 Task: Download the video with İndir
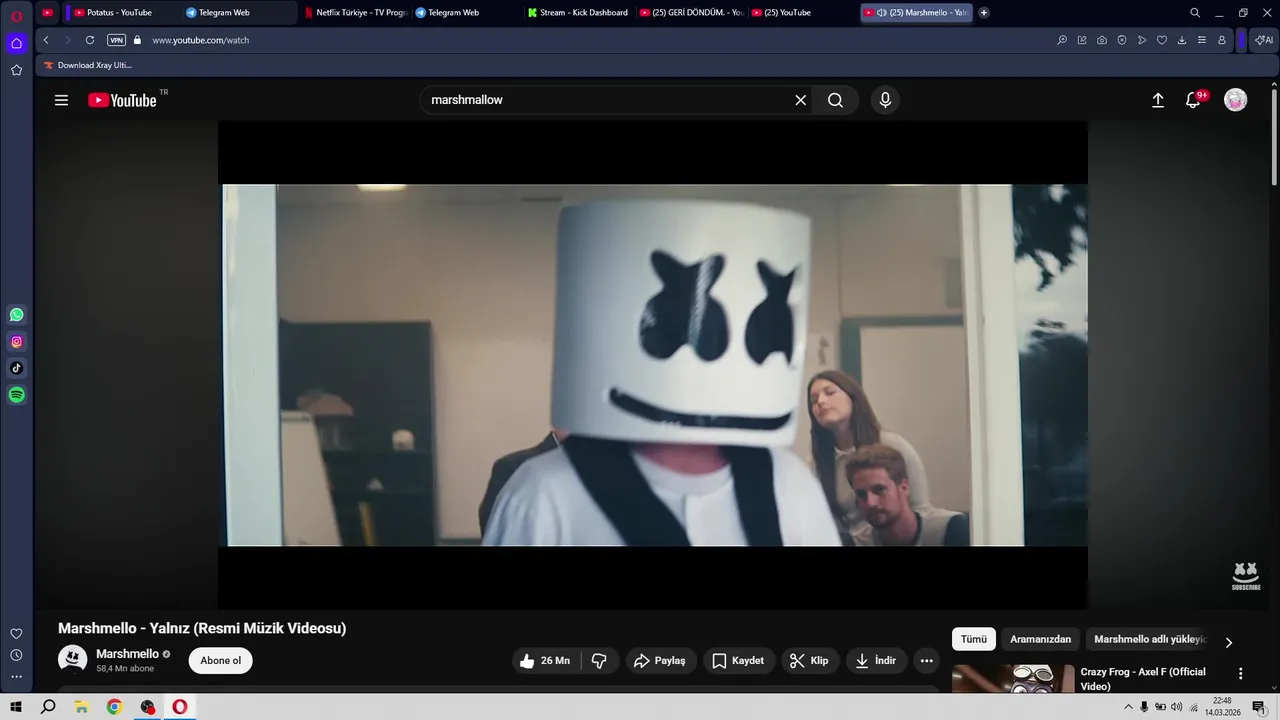click(875, 661)
